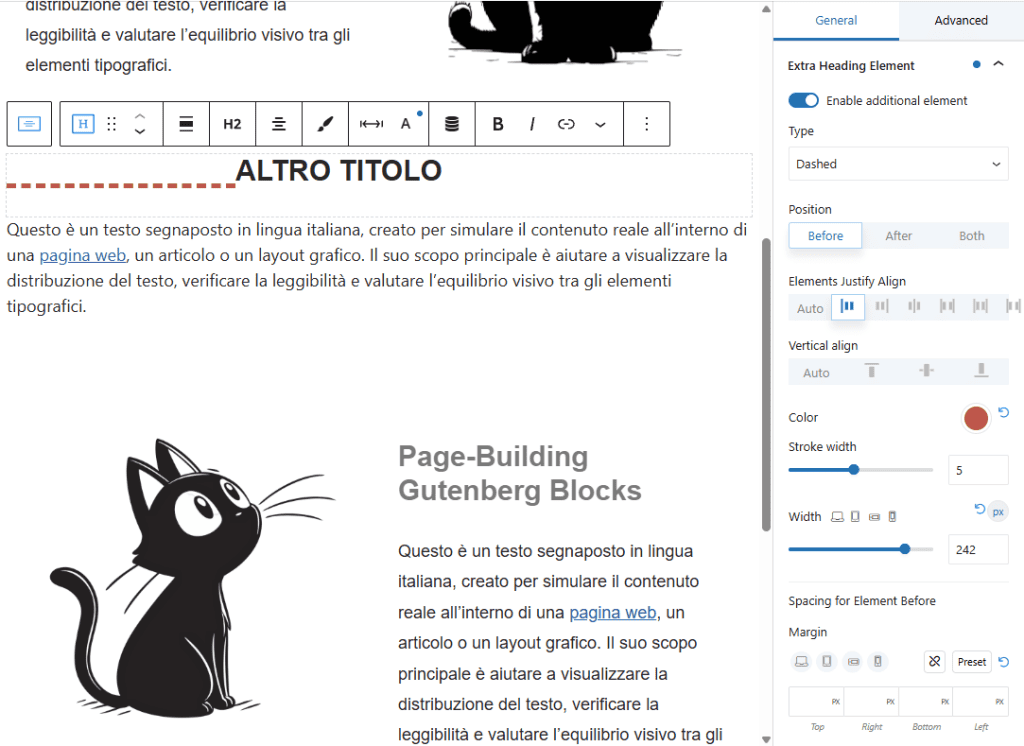Click the Stroke width value field
The image size is (1024, 746).
(978, 470)
